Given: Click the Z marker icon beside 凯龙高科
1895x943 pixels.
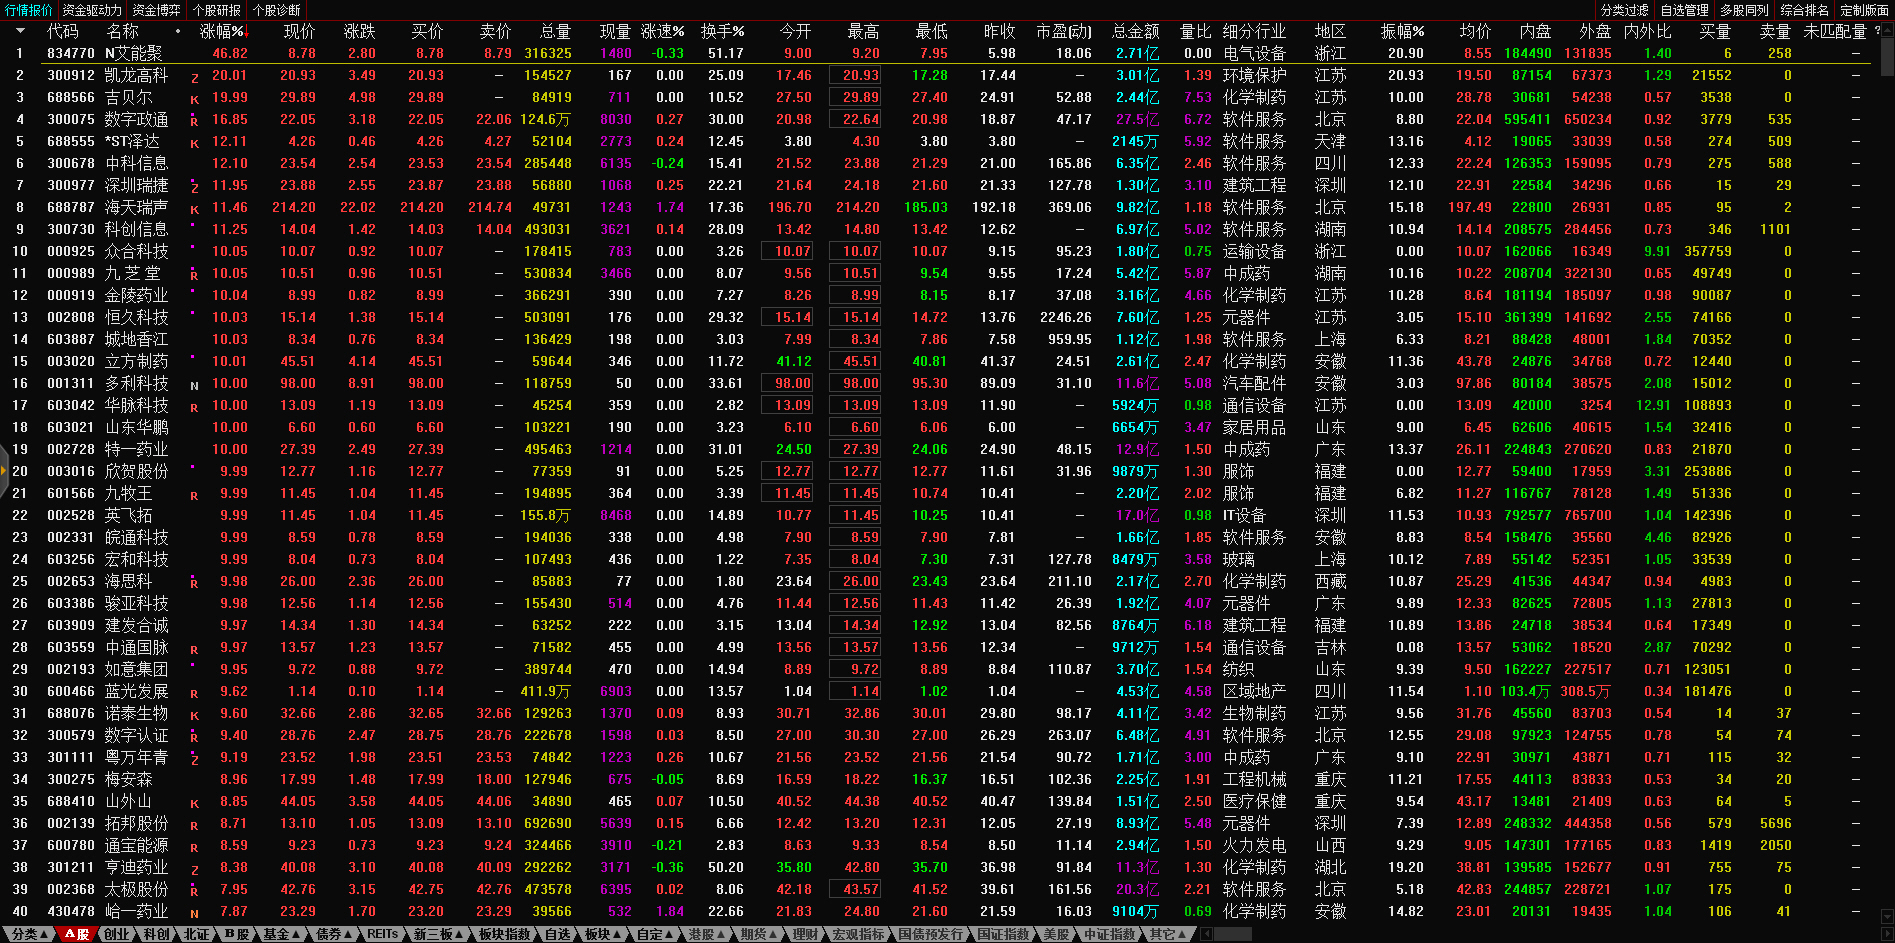Looking at the screenshot, I should (194, 77).
